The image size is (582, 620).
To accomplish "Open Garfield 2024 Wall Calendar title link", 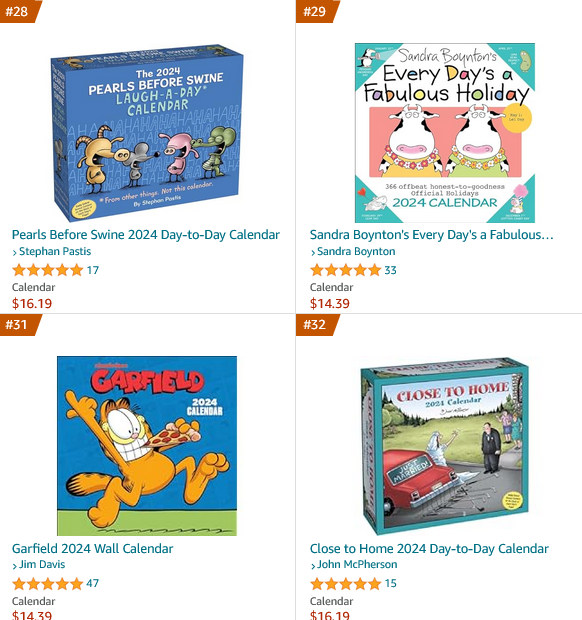I will [x=93, y=548].
